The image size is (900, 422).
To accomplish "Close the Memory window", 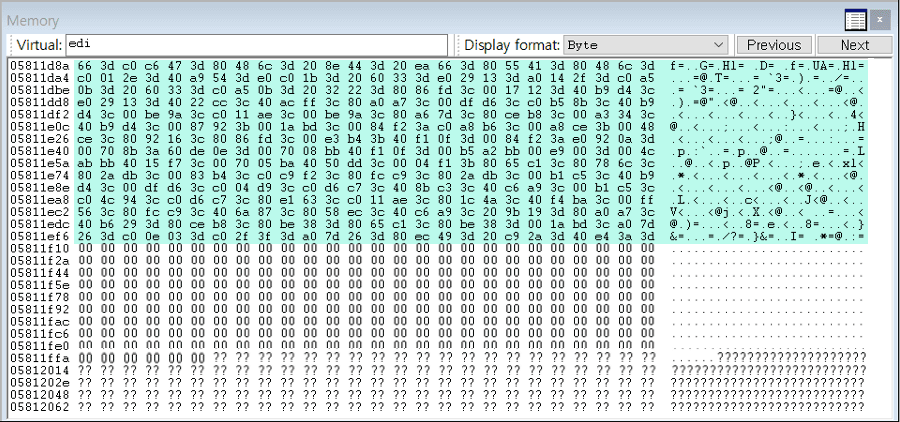I will [879, 21].
